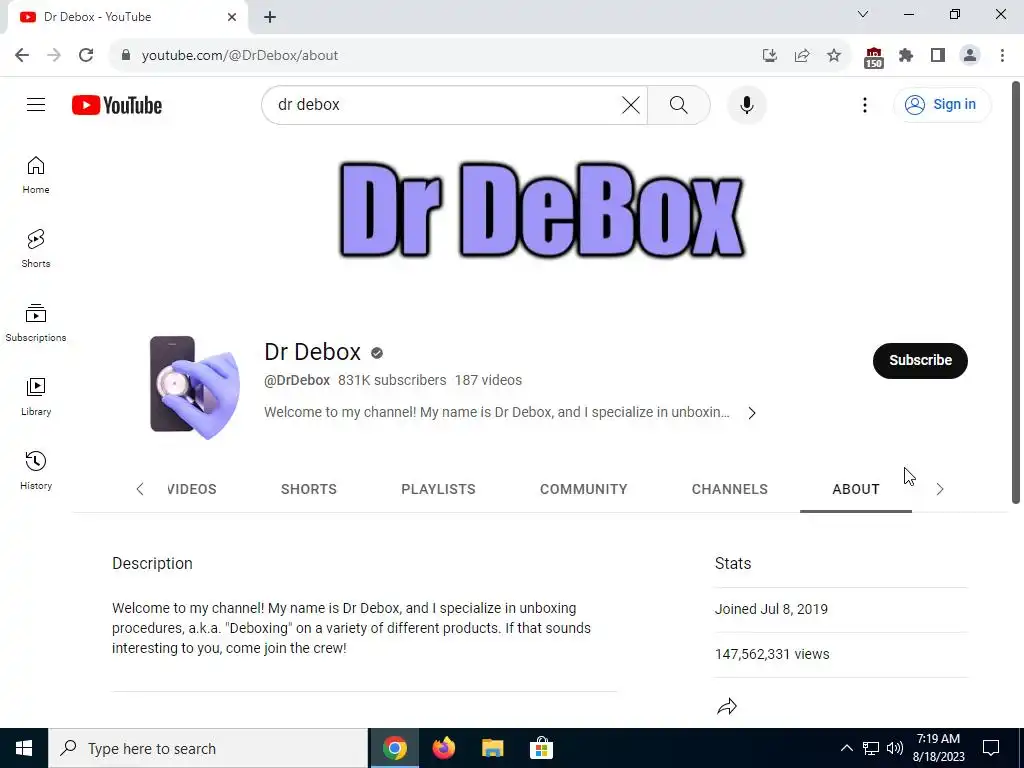The width and height of the screenshot is (1024, 768).
Task: Open the network icon in system tray
Action: [871, 748]
